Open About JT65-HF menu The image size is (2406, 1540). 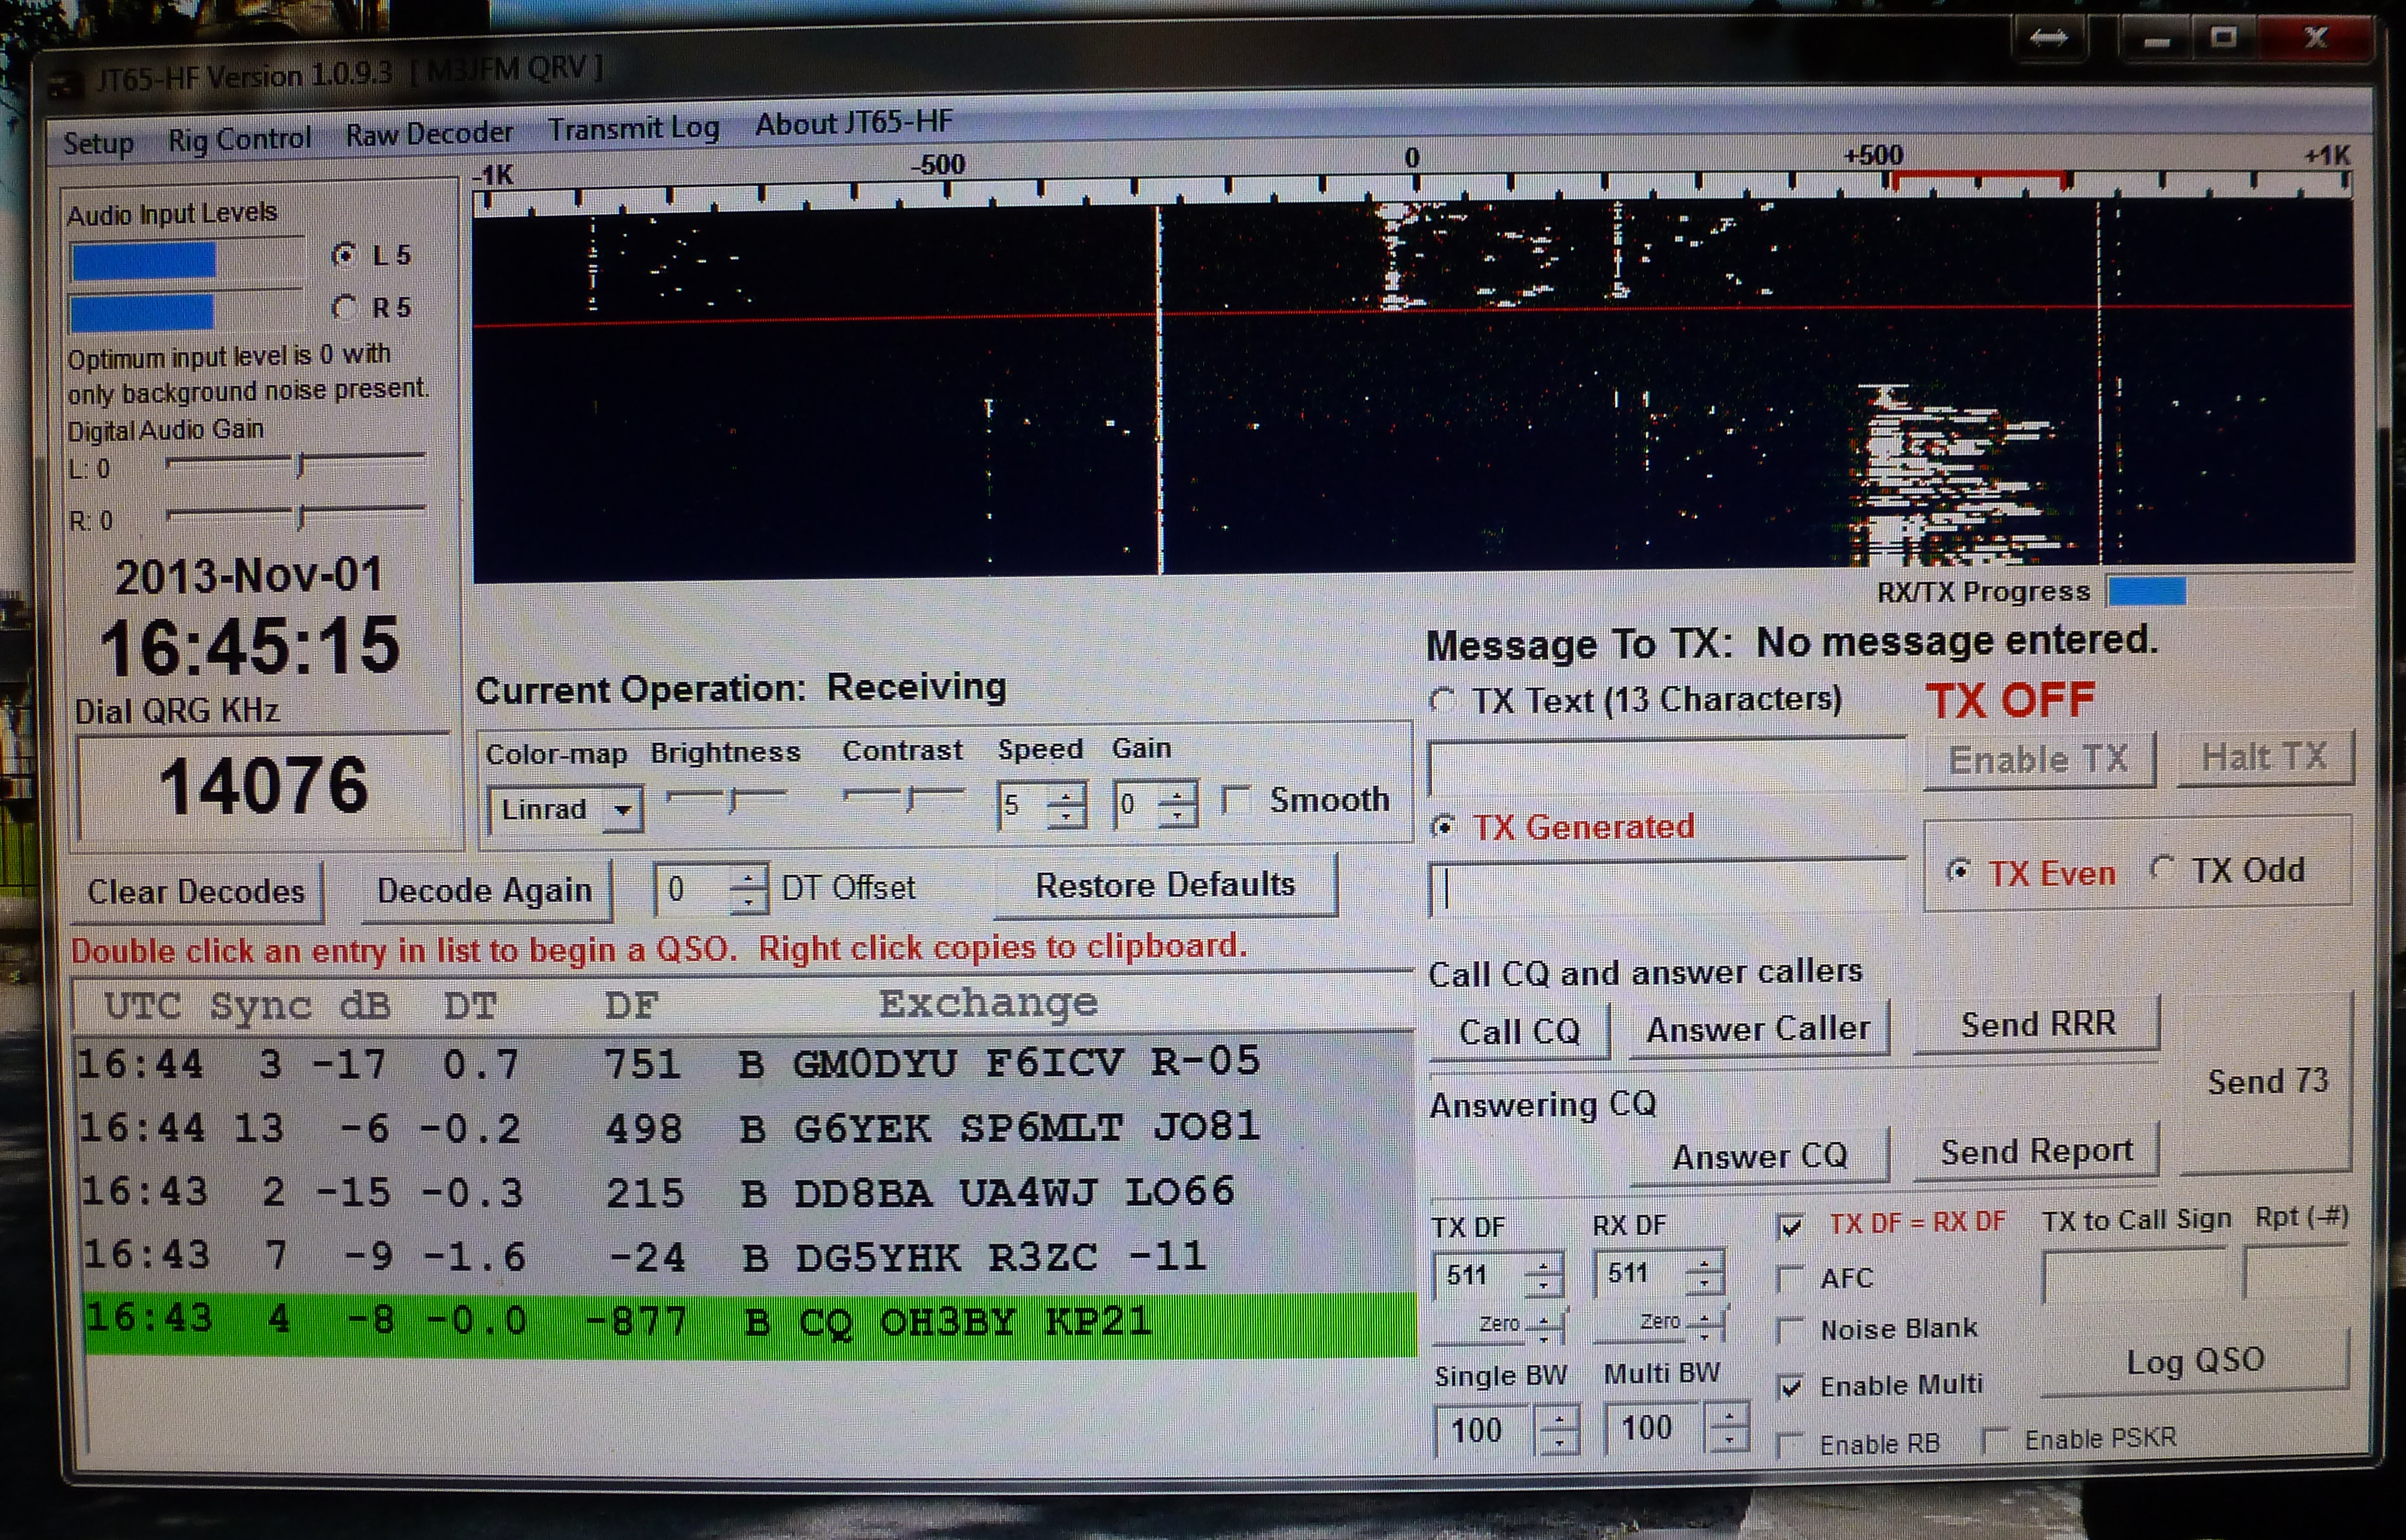coord(853,123)
